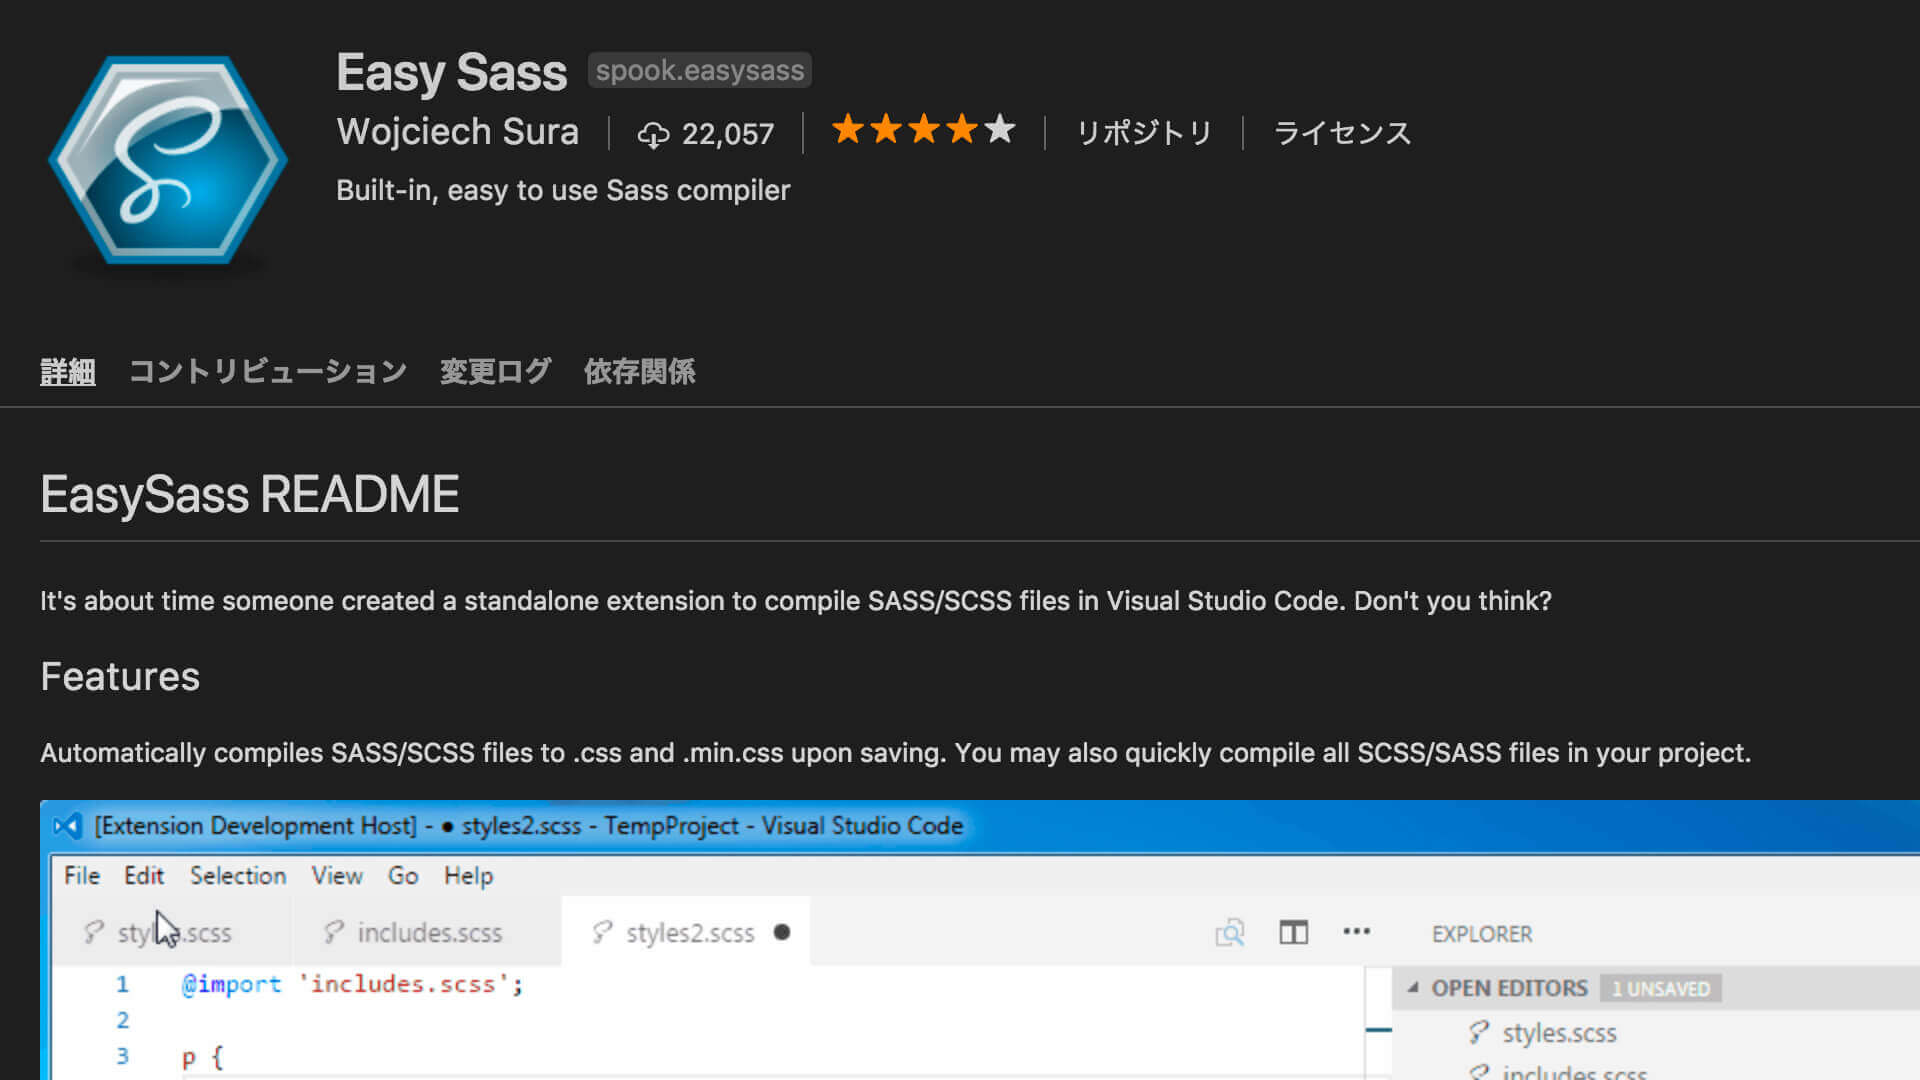Open the File menu
The height and width of the screenshot is (1080, 1920).
coord(81,875)
